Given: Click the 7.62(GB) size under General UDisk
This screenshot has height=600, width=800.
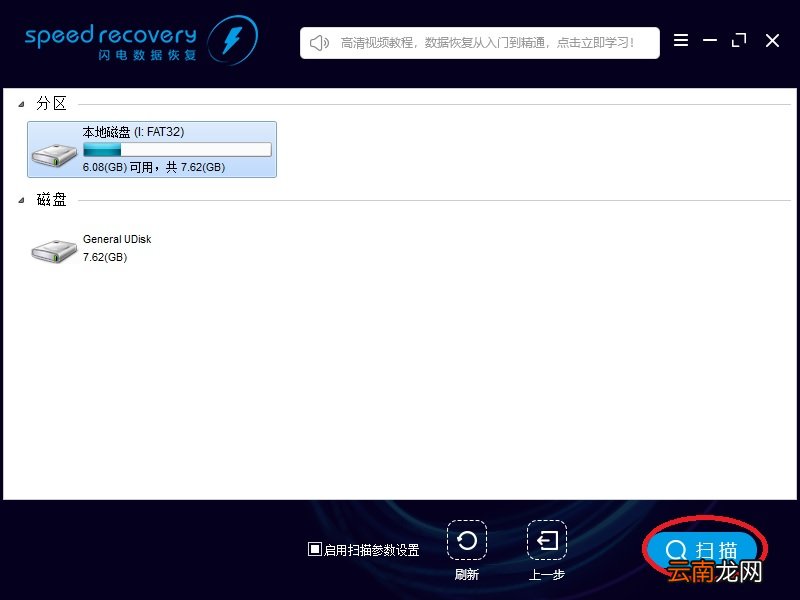Looking at the screenshot, I should pos(105,257).
